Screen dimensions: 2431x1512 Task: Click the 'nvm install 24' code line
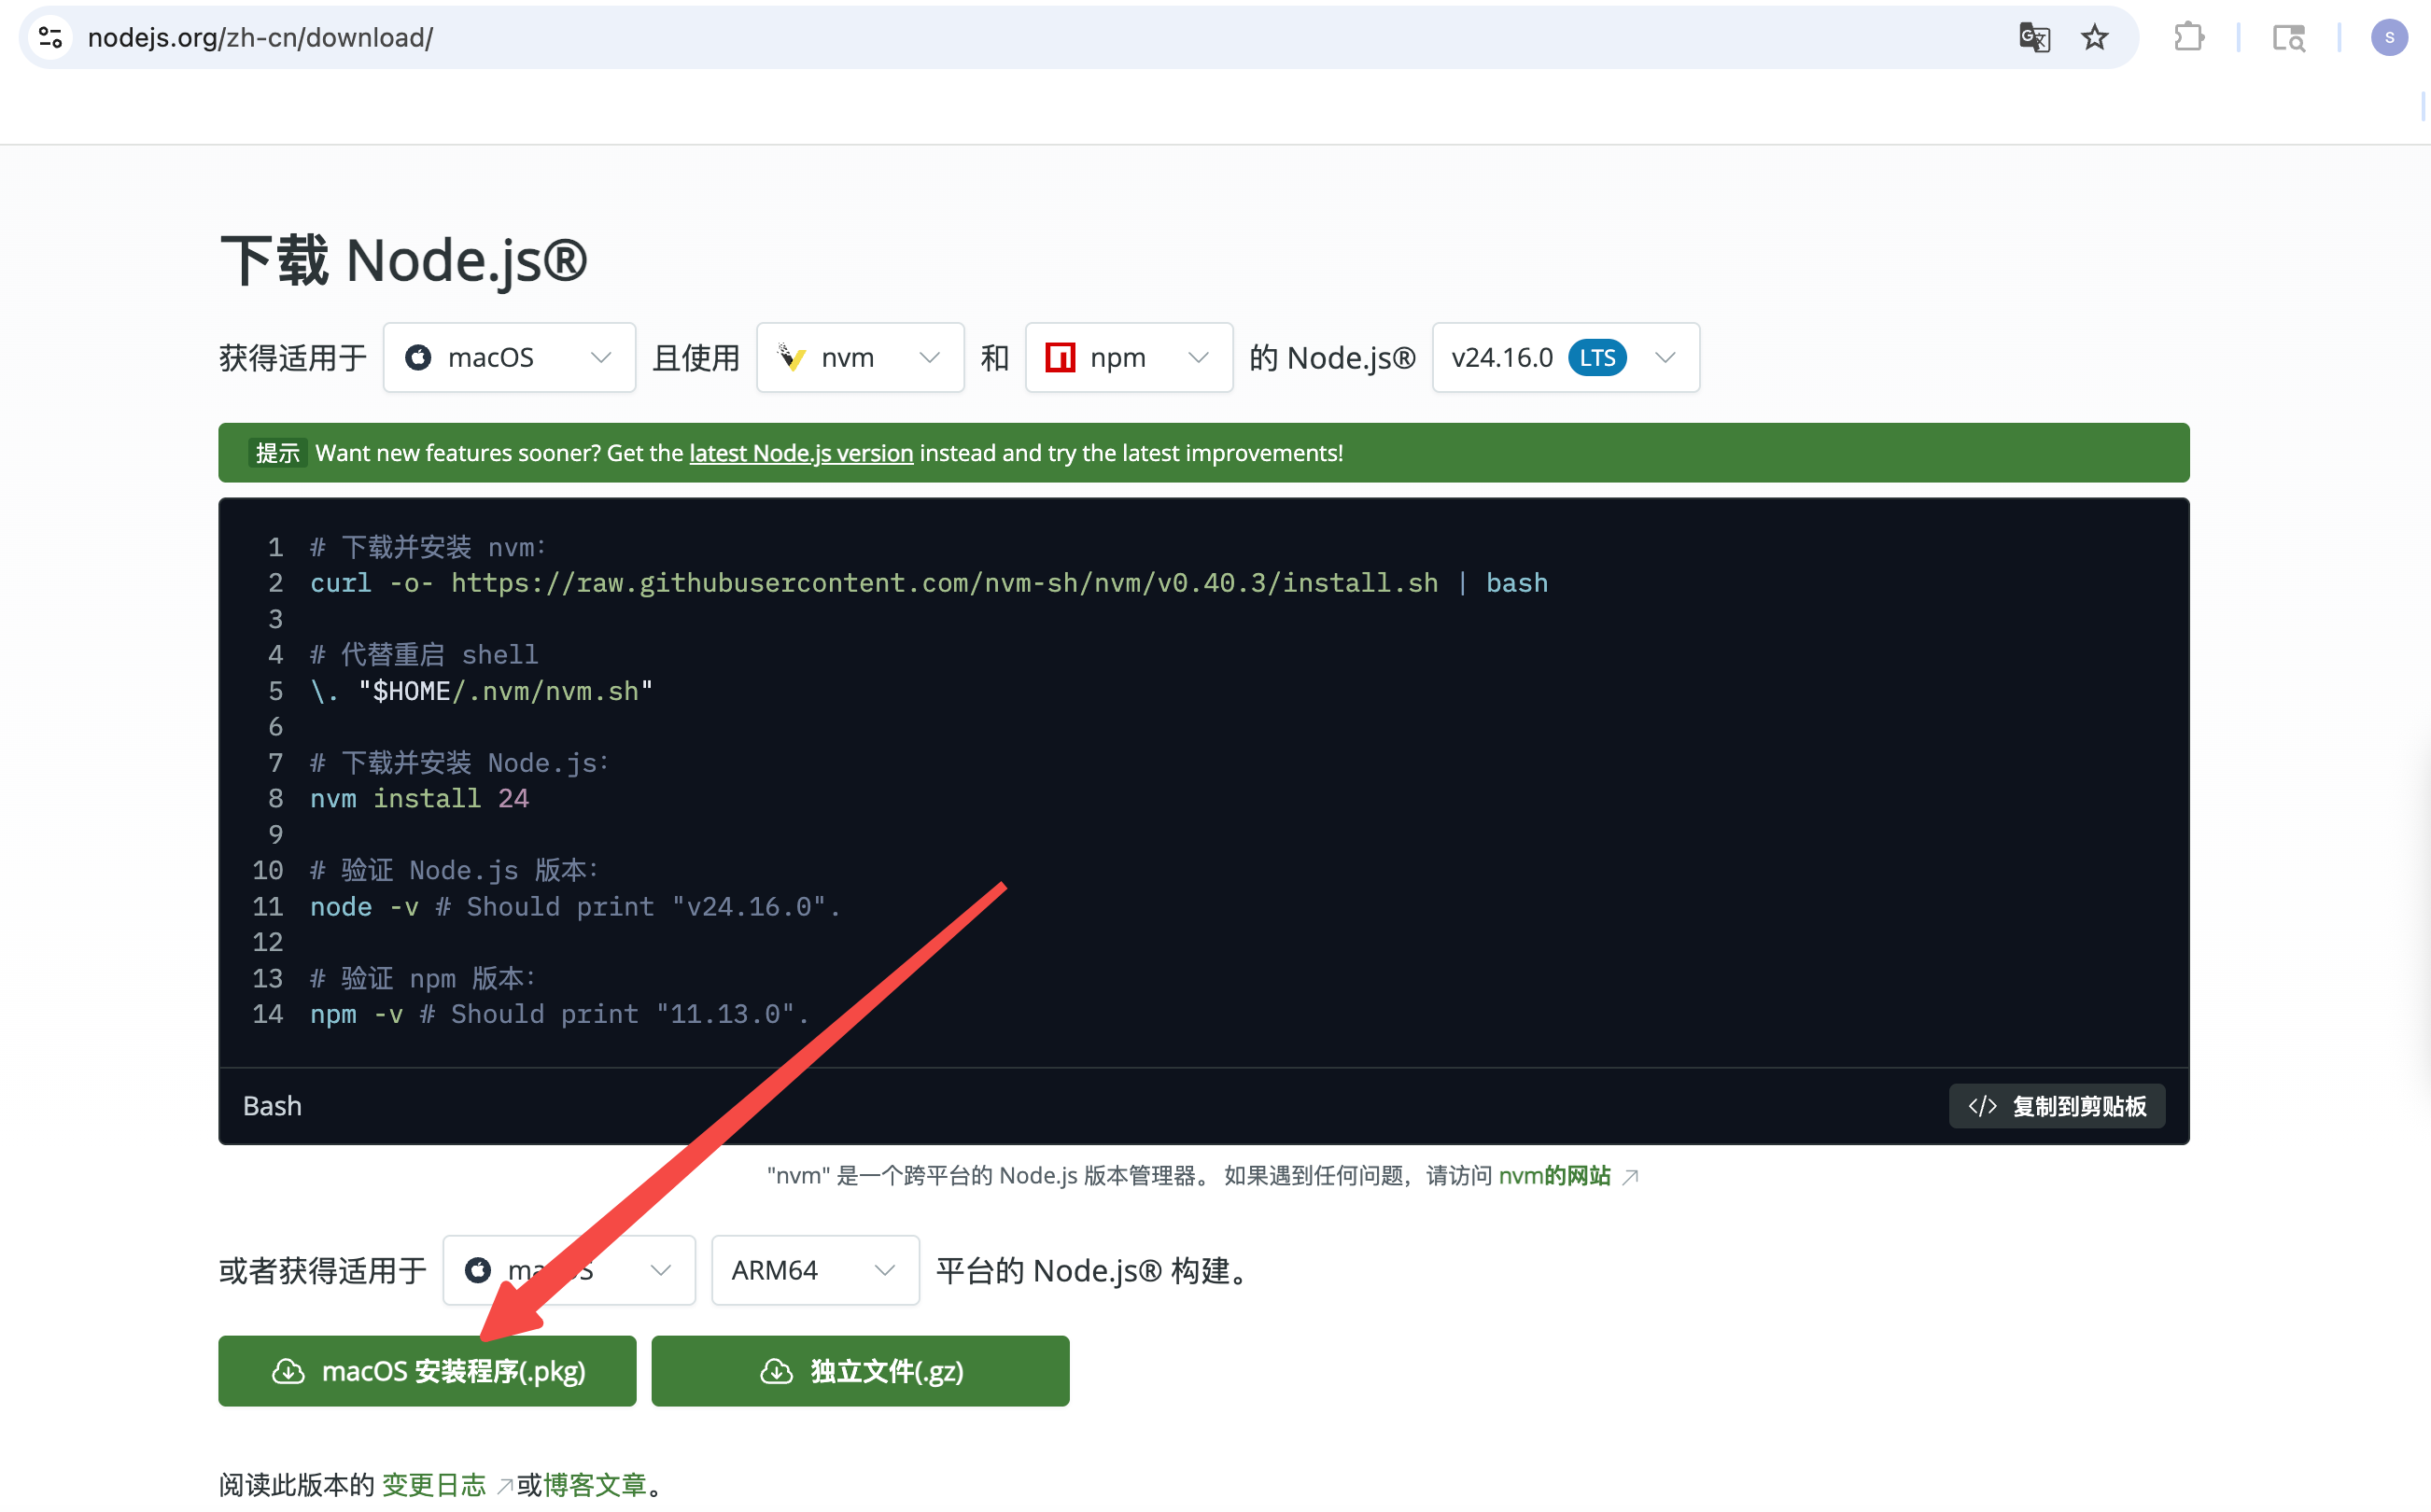point(419,799)
